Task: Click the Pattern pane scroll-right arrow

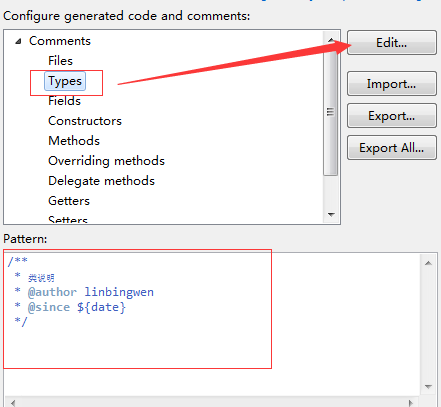Action: pos(411,403)
